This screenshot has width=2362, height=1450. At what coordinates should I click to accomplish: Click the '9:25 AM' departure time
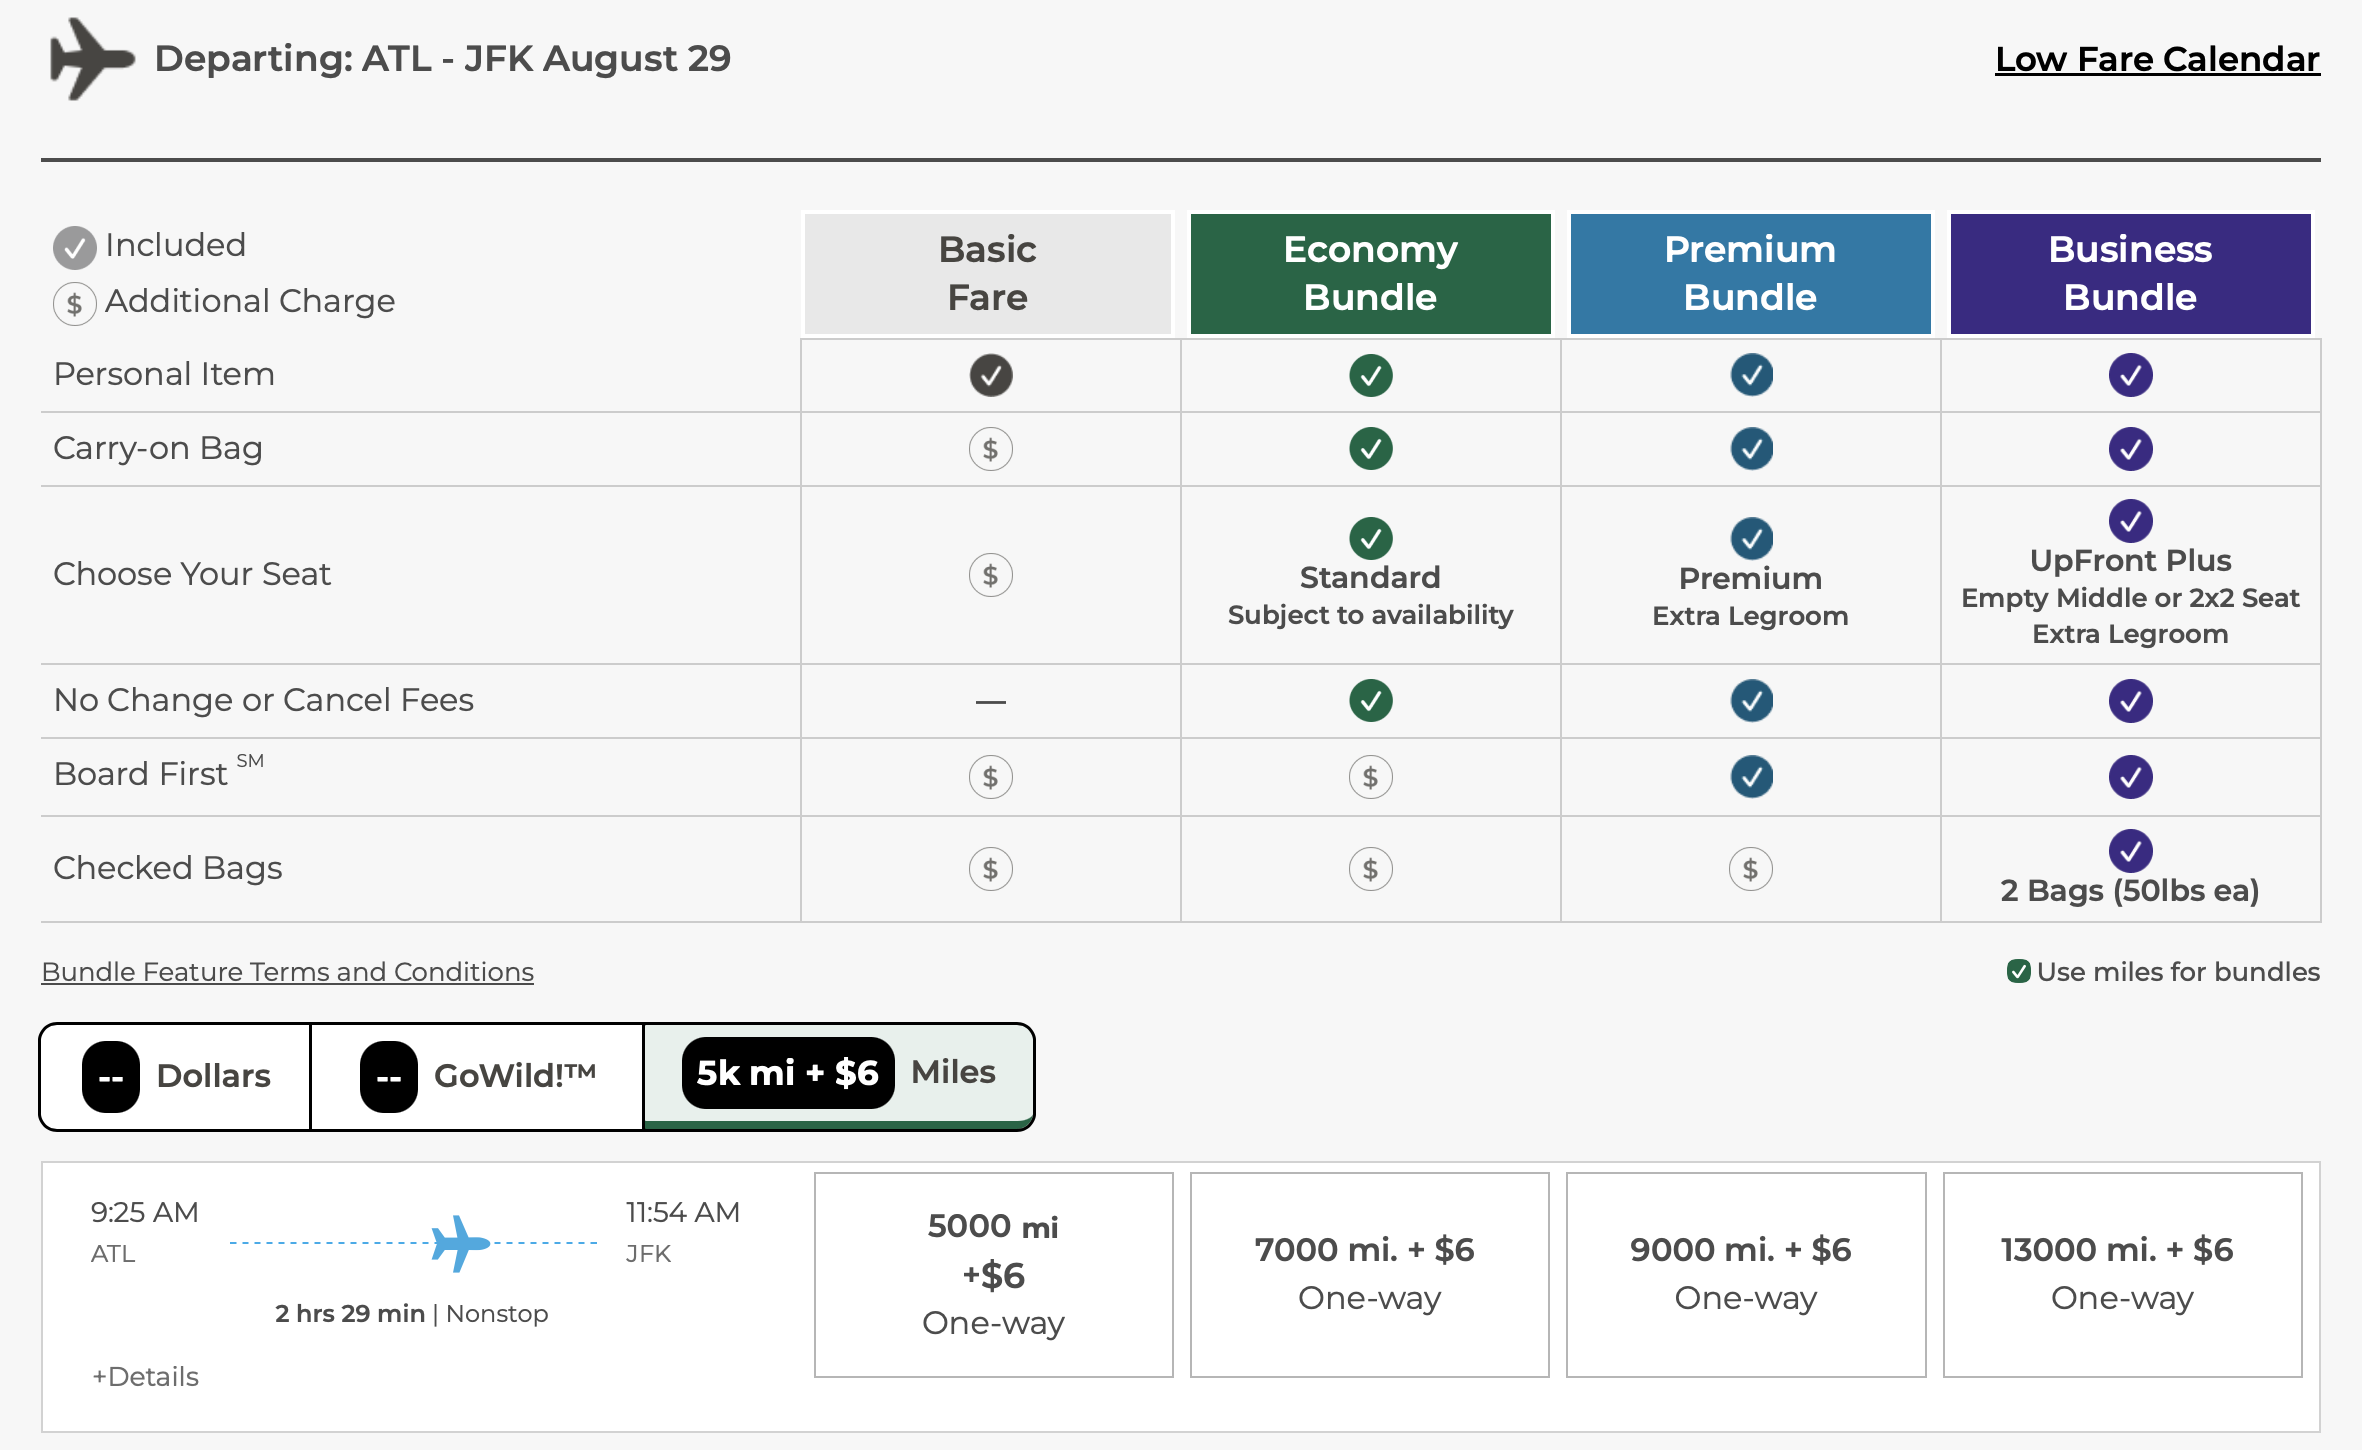point(145,1212)
